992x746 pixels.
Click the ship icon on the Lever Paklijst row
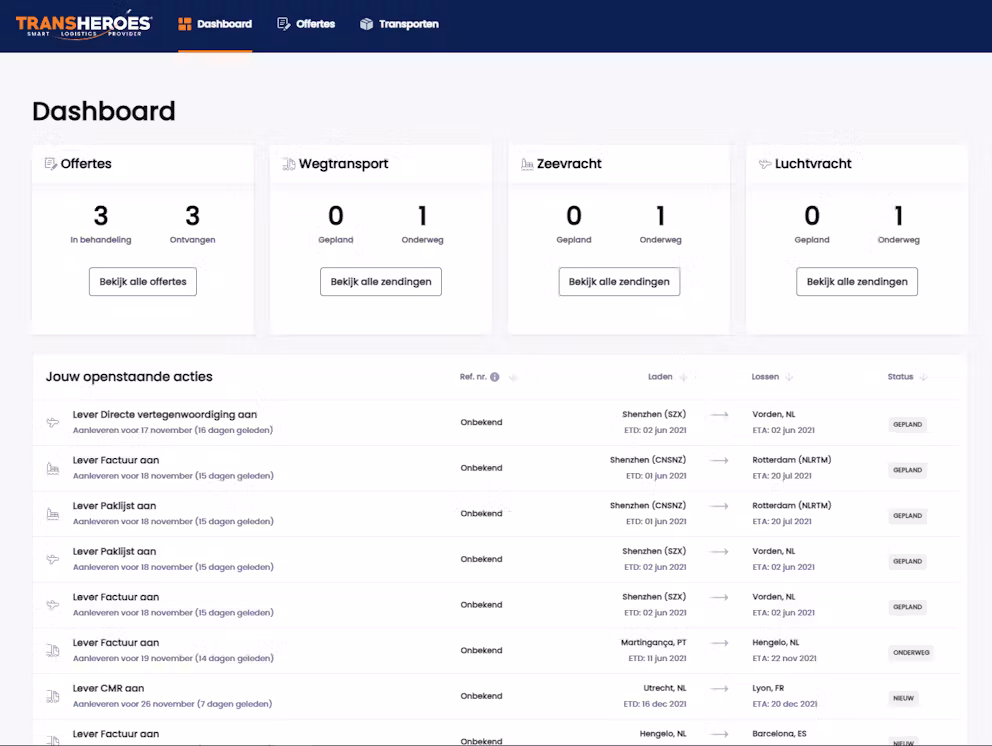click(x=51, y=513)
